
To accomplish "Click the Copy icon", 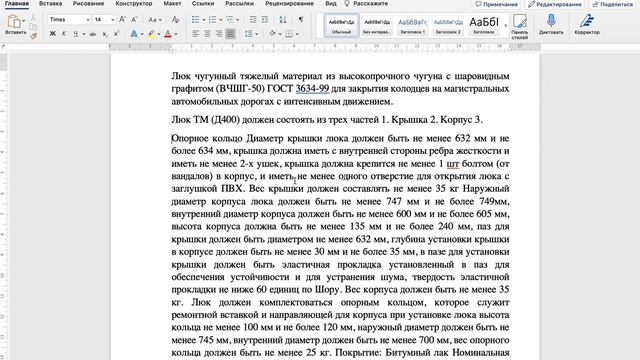I will (x=33, y=27).
